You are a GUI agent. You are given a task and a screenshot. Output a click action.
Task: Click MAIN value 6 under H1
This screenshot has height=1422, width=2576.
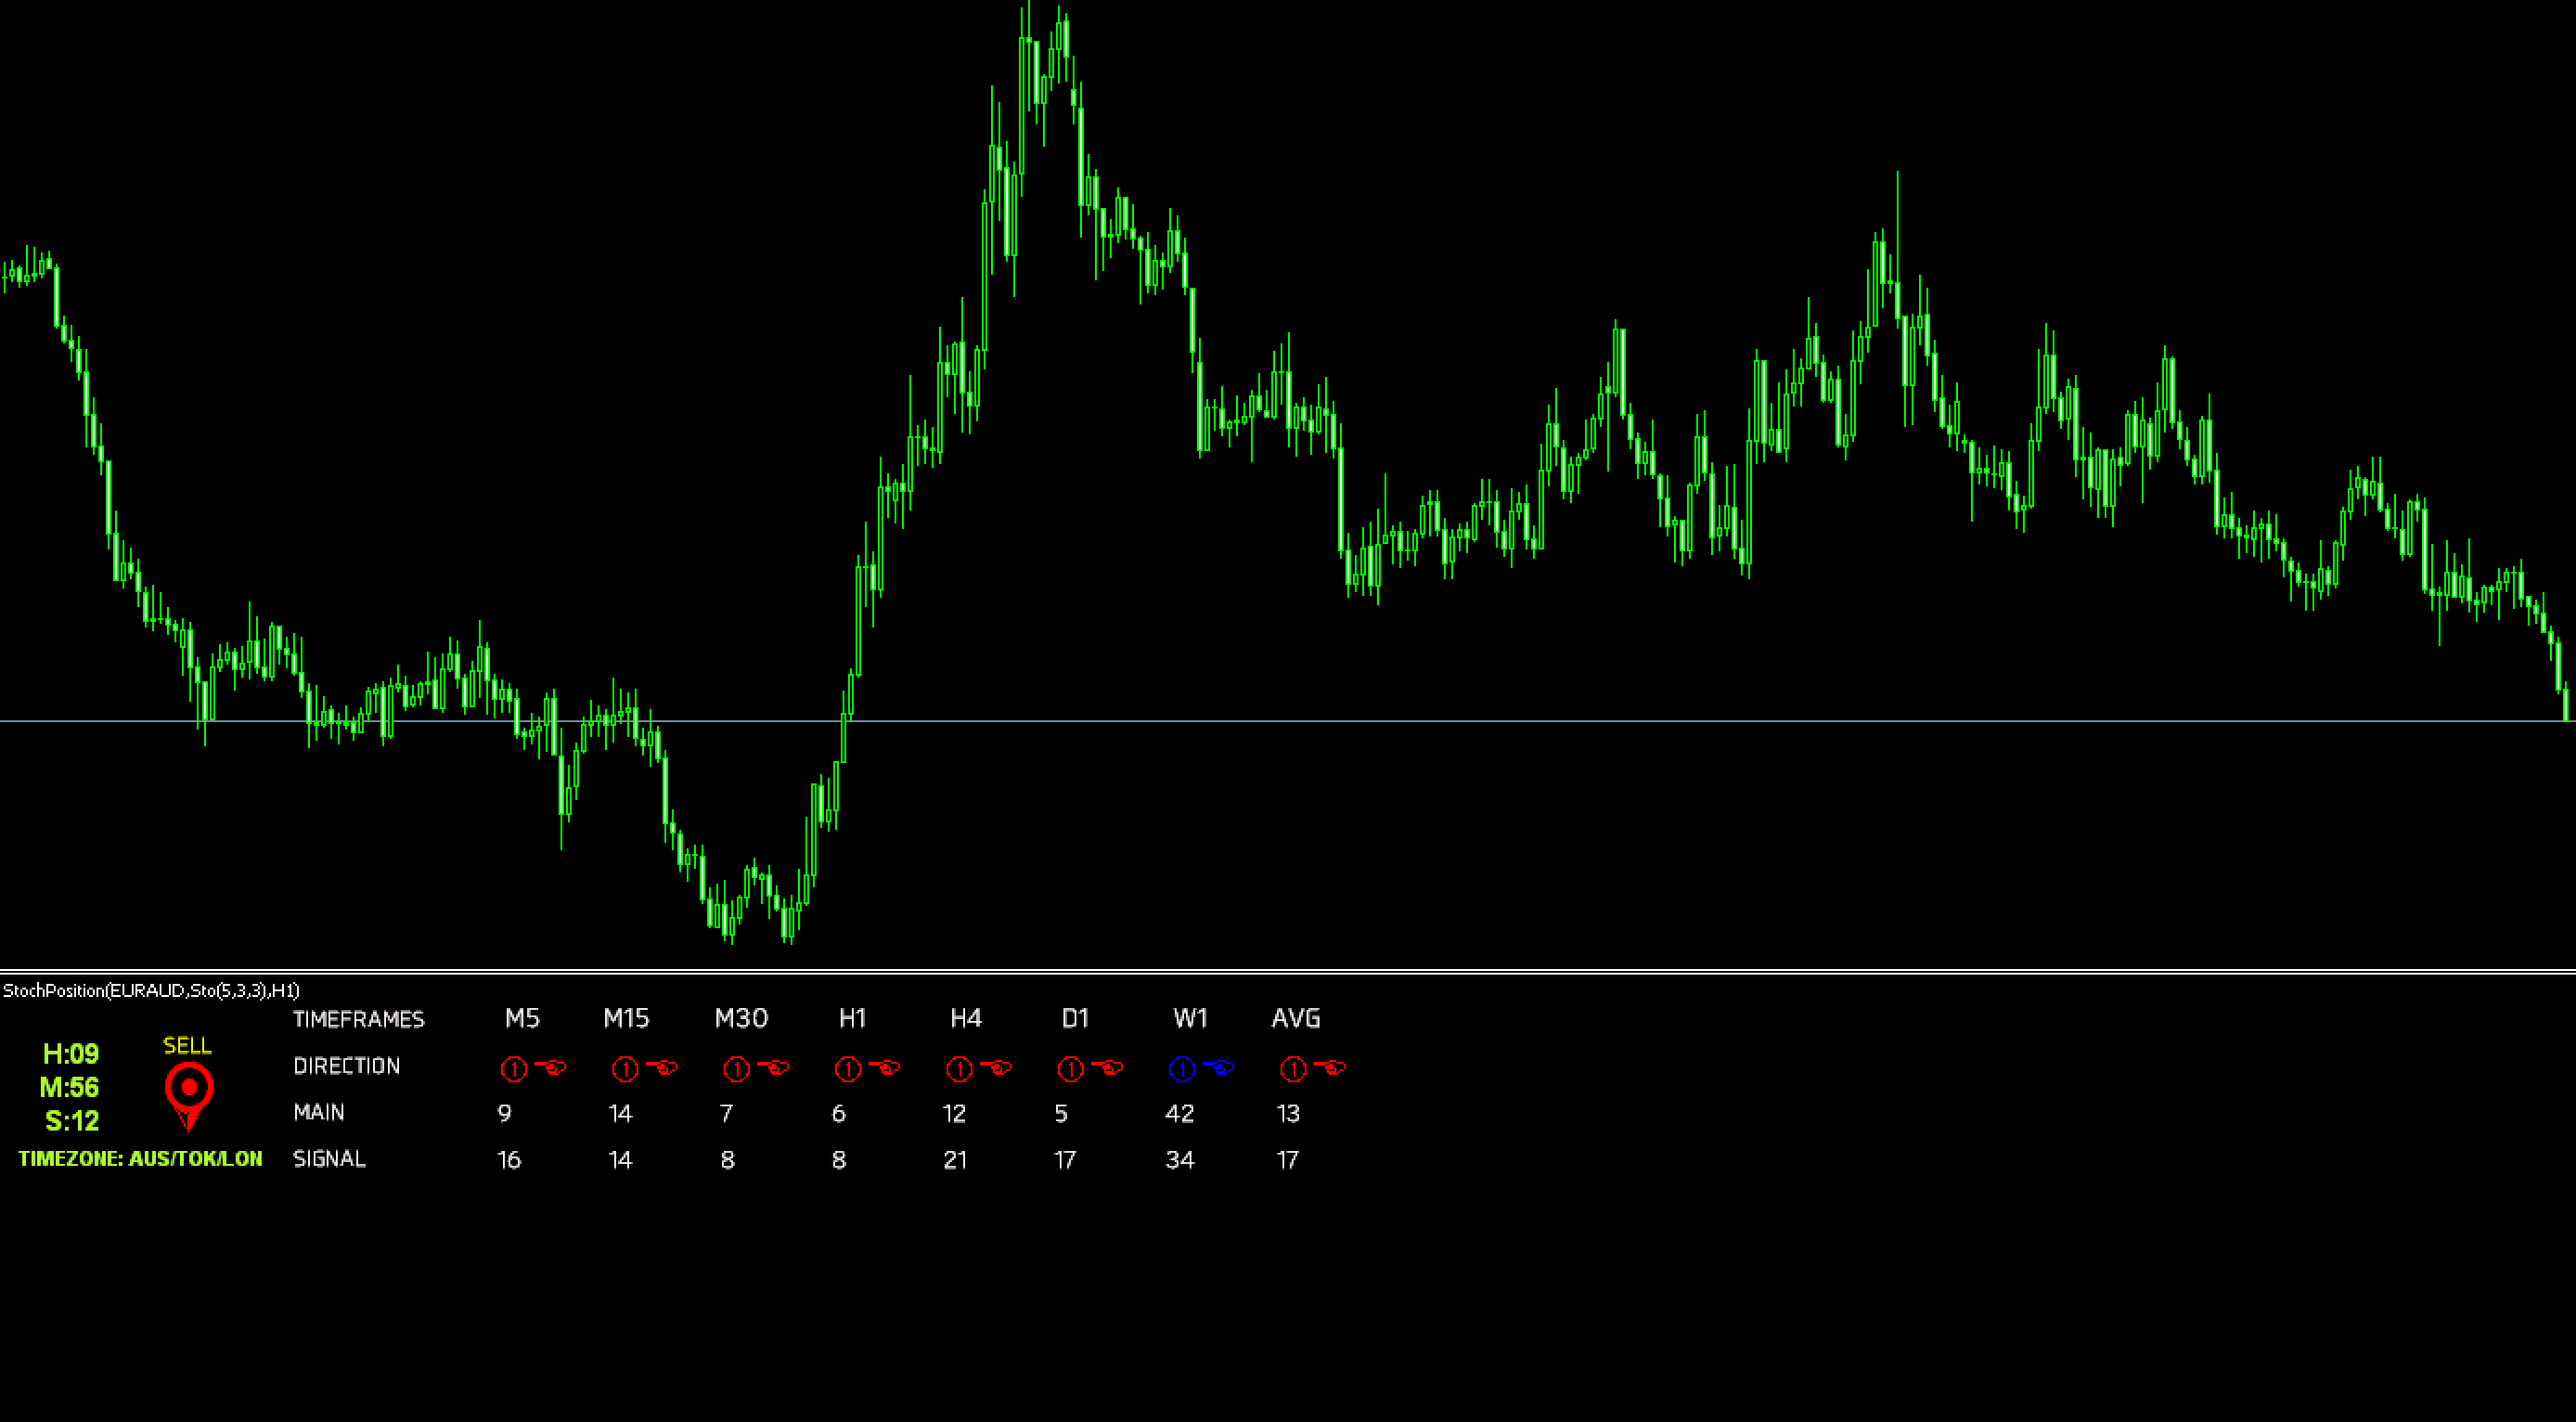coord(838,1113)
